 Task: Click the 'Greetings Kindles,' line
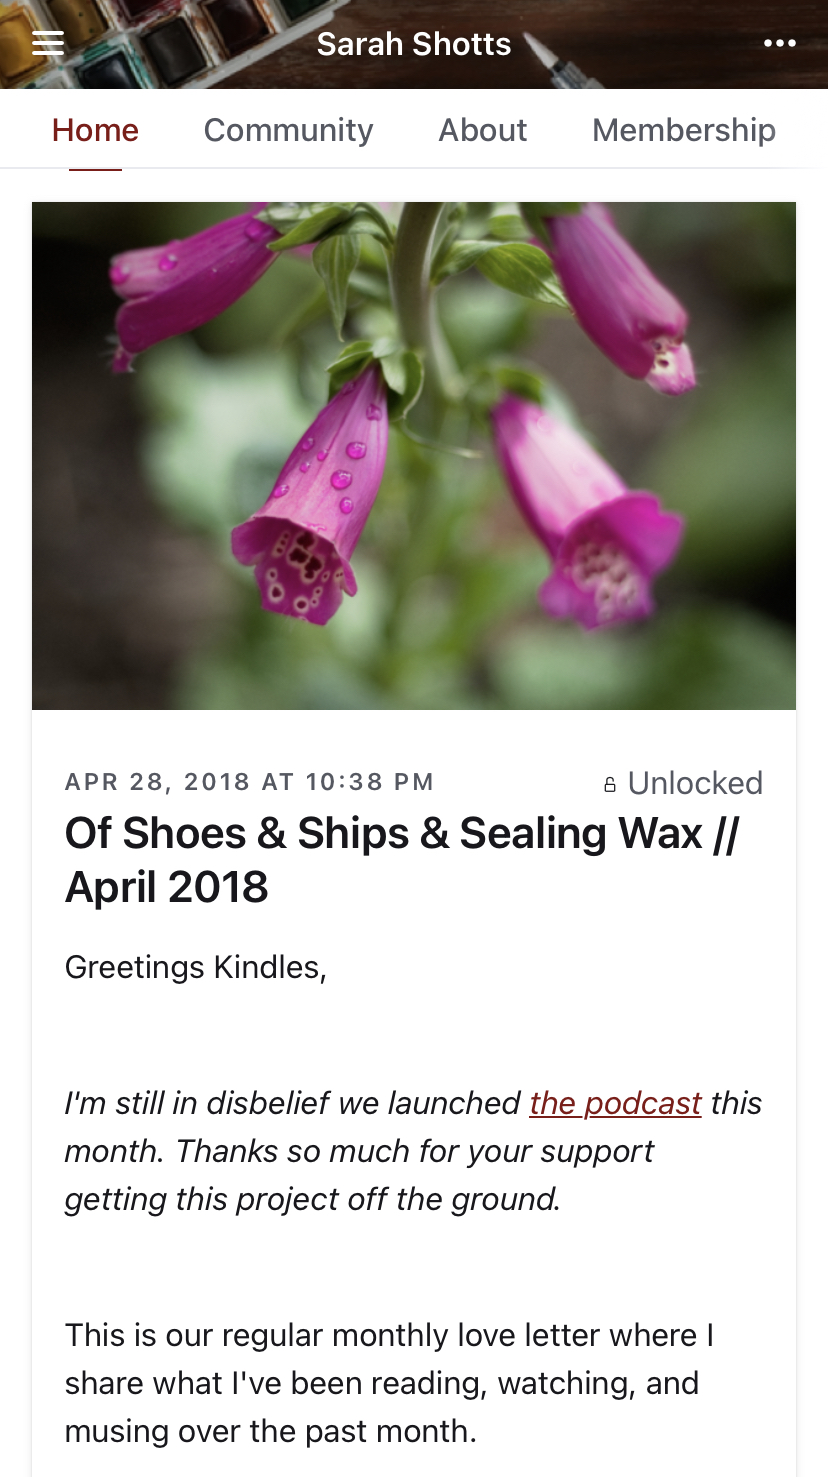coord(196,967)
